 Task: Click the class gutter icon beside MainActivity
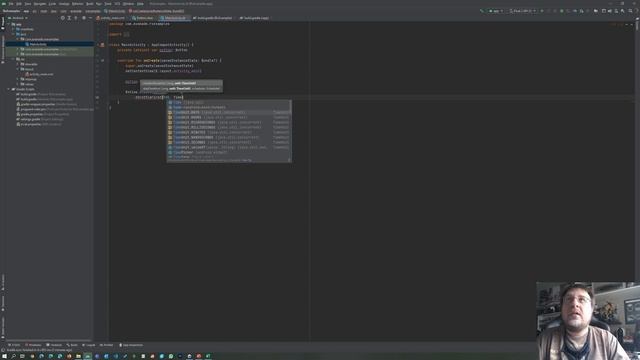click(102, 44)
